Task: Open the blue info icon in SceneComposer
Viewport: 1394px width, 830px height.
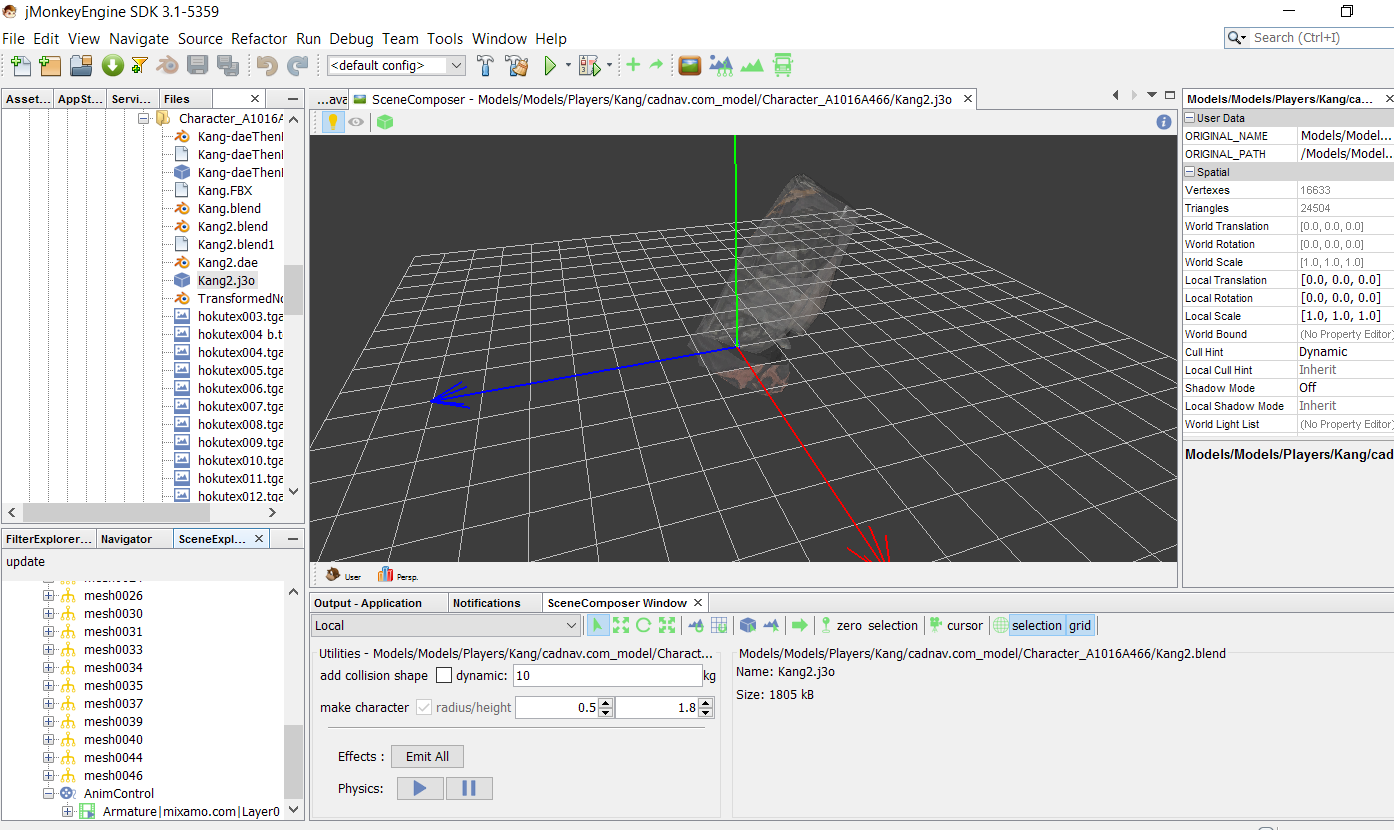Action: click(1163, 122)
